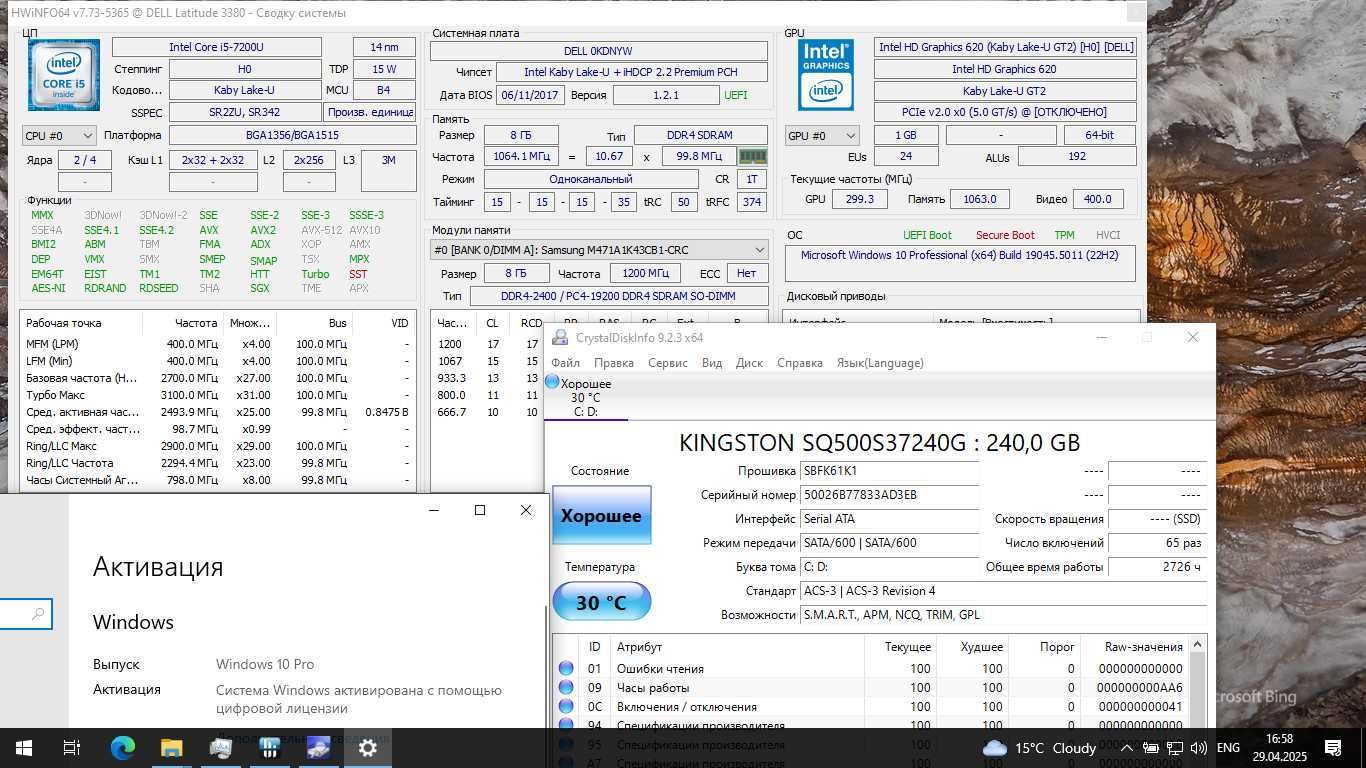Switch to the Settings gear on the taskbar

pos(367,748)
